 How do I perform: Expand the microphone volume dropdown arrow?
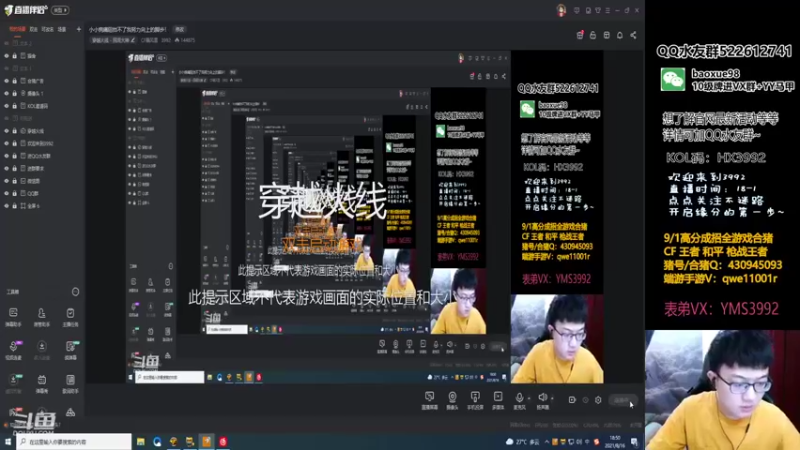point(529,398)
